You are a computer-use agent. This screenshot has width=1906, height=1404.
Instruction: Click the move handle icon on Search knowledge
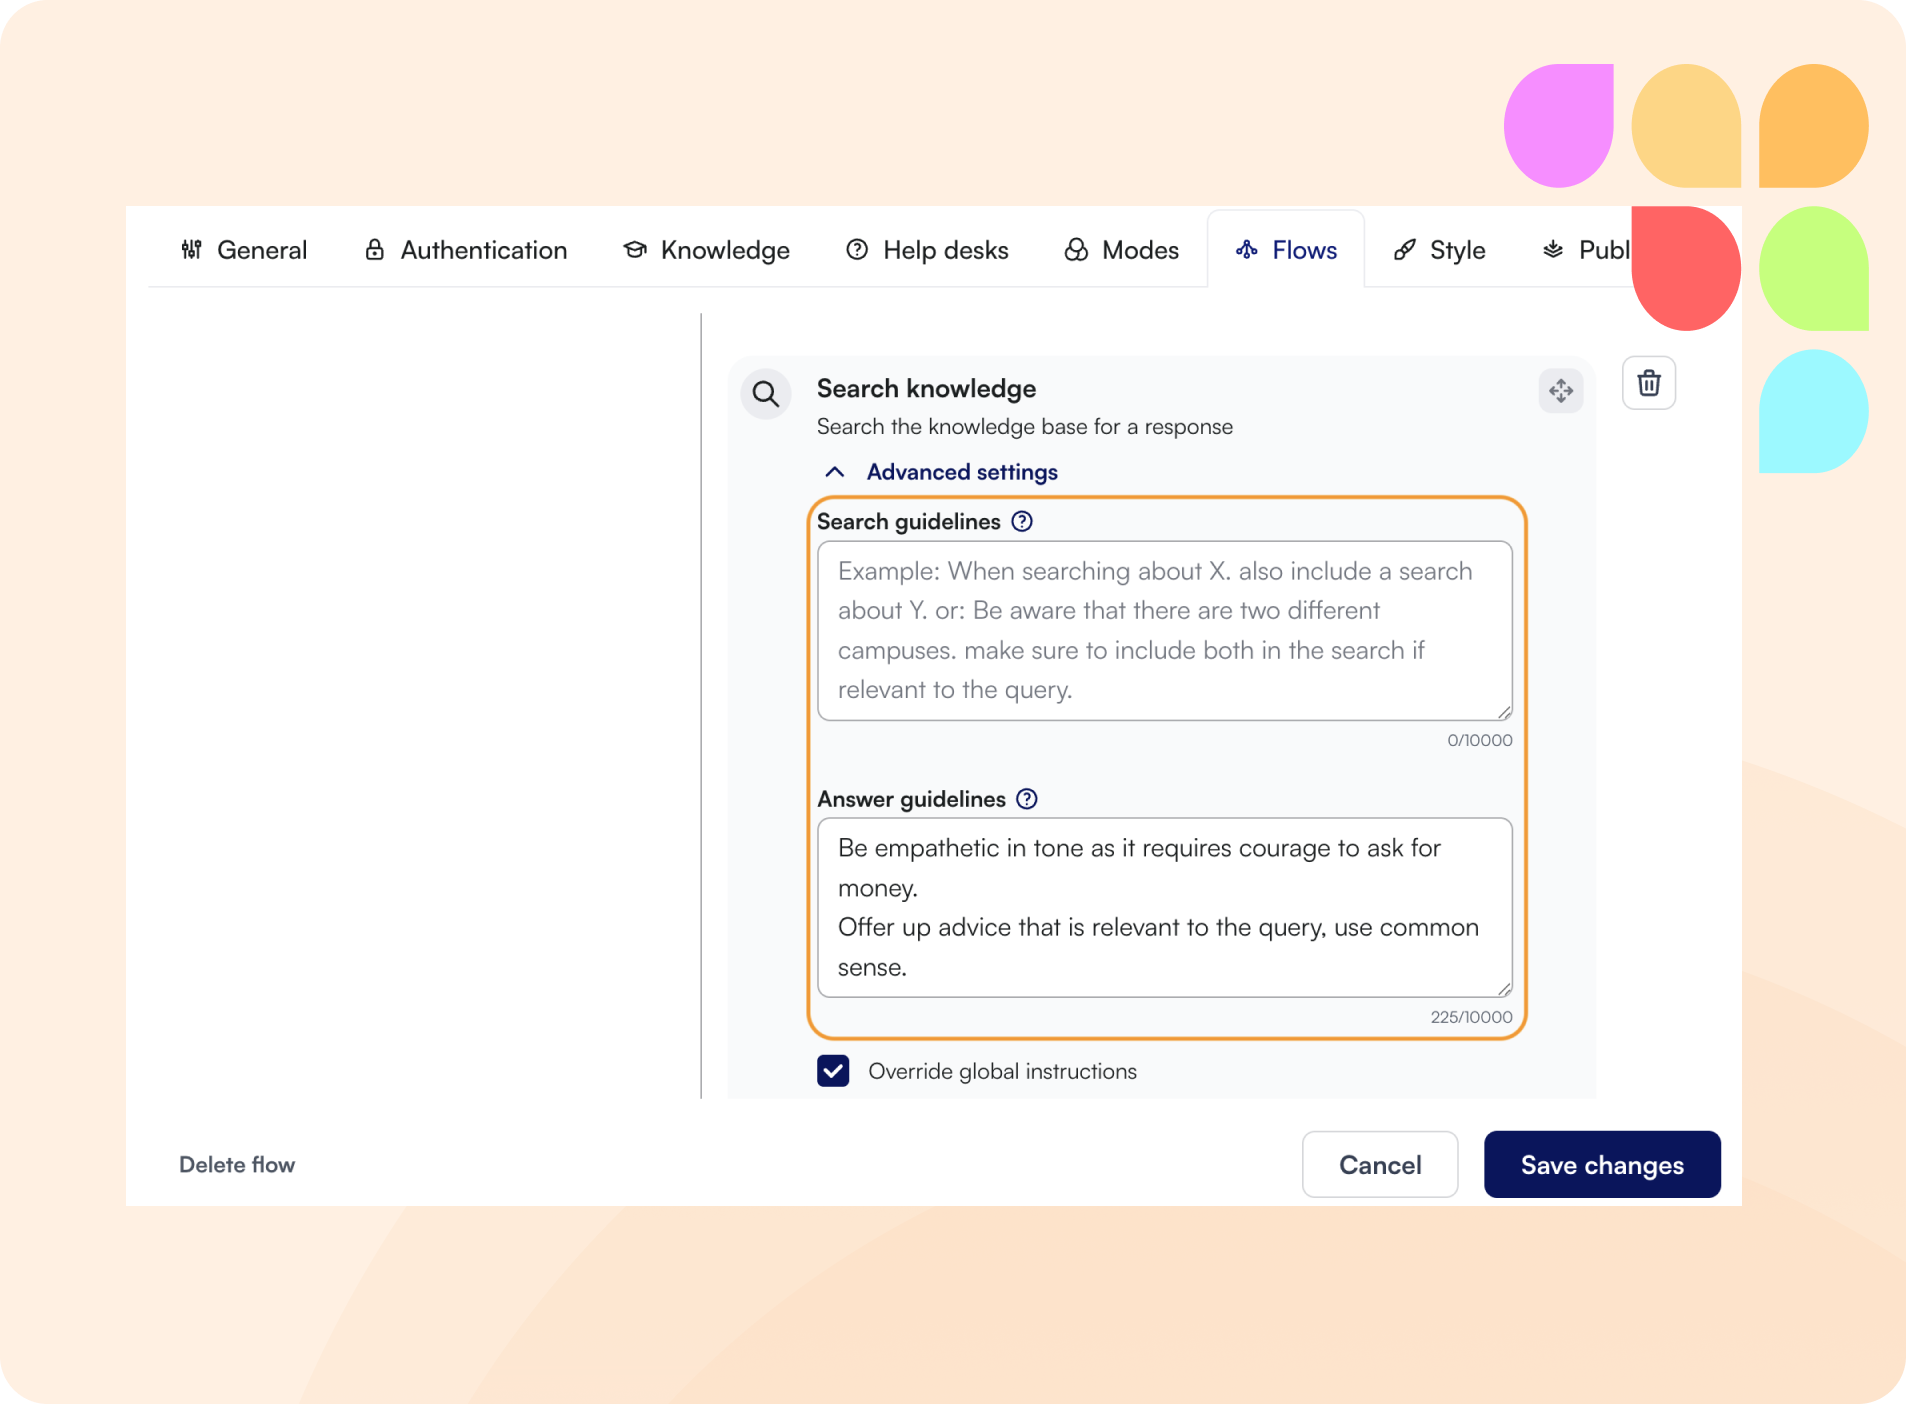coord(1560,390)
